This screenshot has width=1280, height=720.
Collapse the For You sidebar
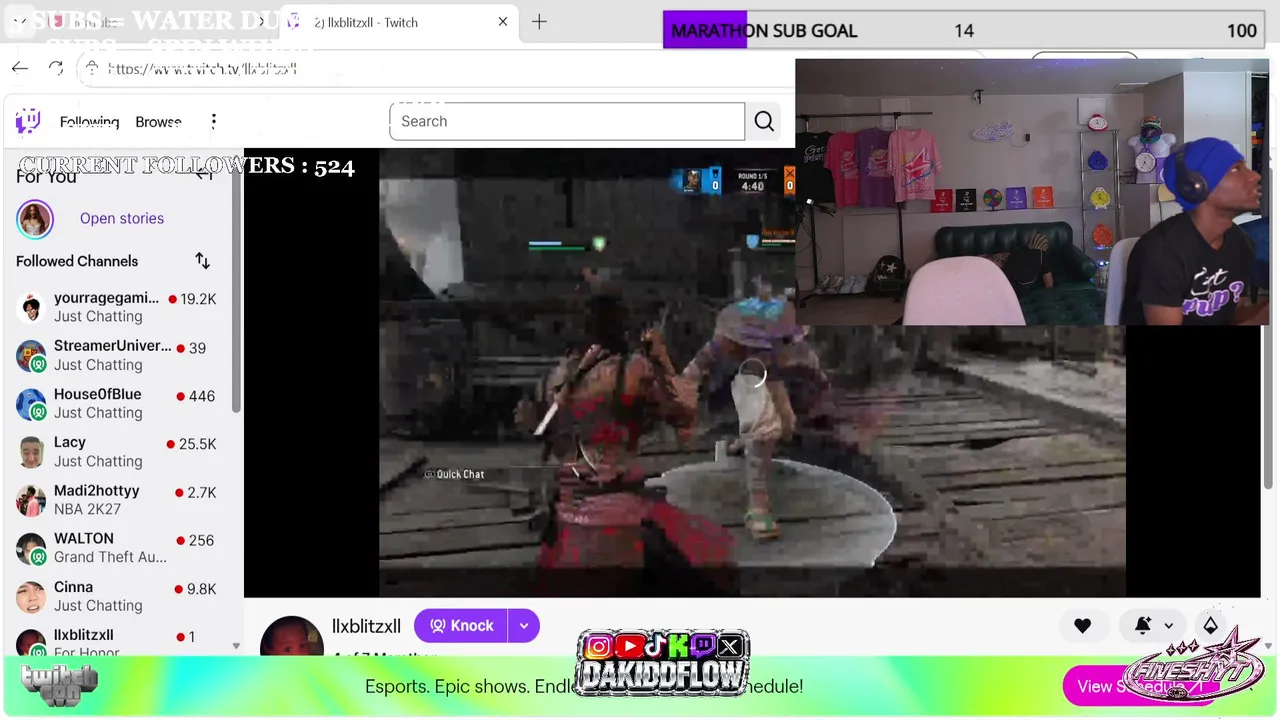(204, 174)
